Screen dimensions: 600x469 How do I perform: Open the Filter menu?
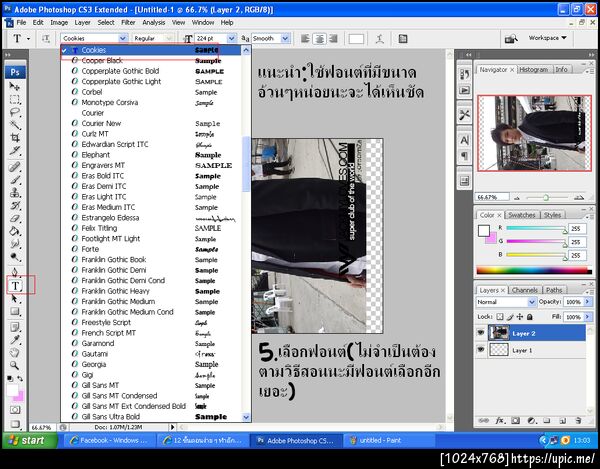coord(128,23)
